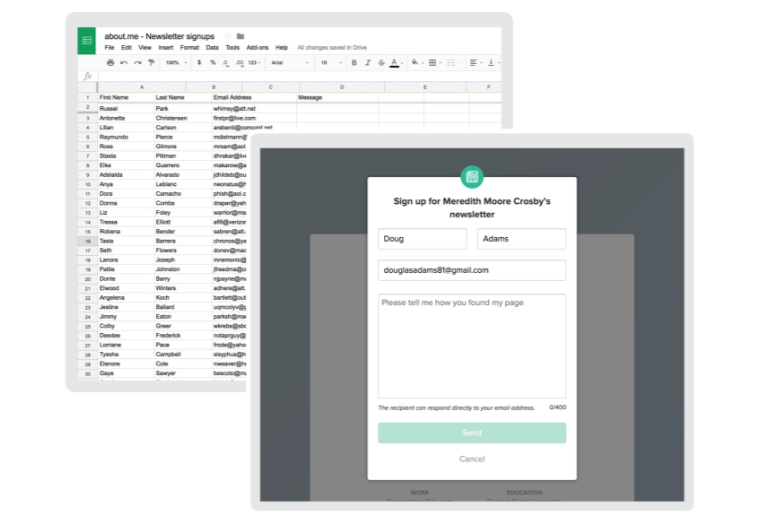
Task: Click the email field douglasadams81@gmail.com
Action: 472,270
